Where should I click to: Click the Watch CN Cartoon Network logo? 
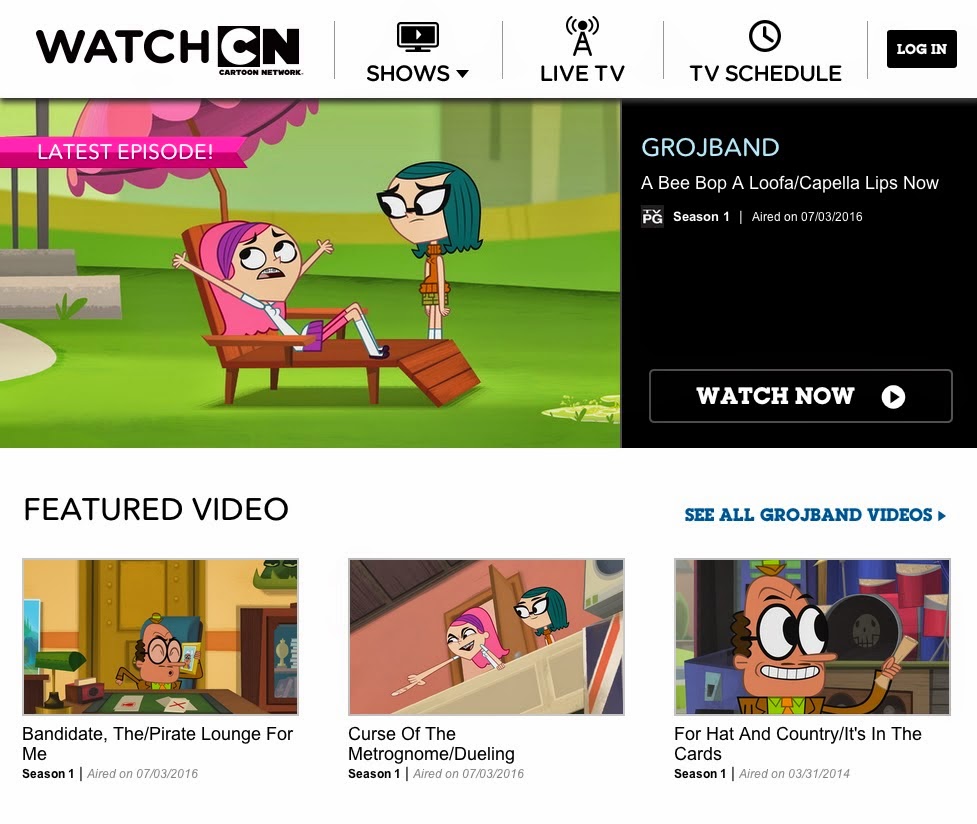point(169,50)
